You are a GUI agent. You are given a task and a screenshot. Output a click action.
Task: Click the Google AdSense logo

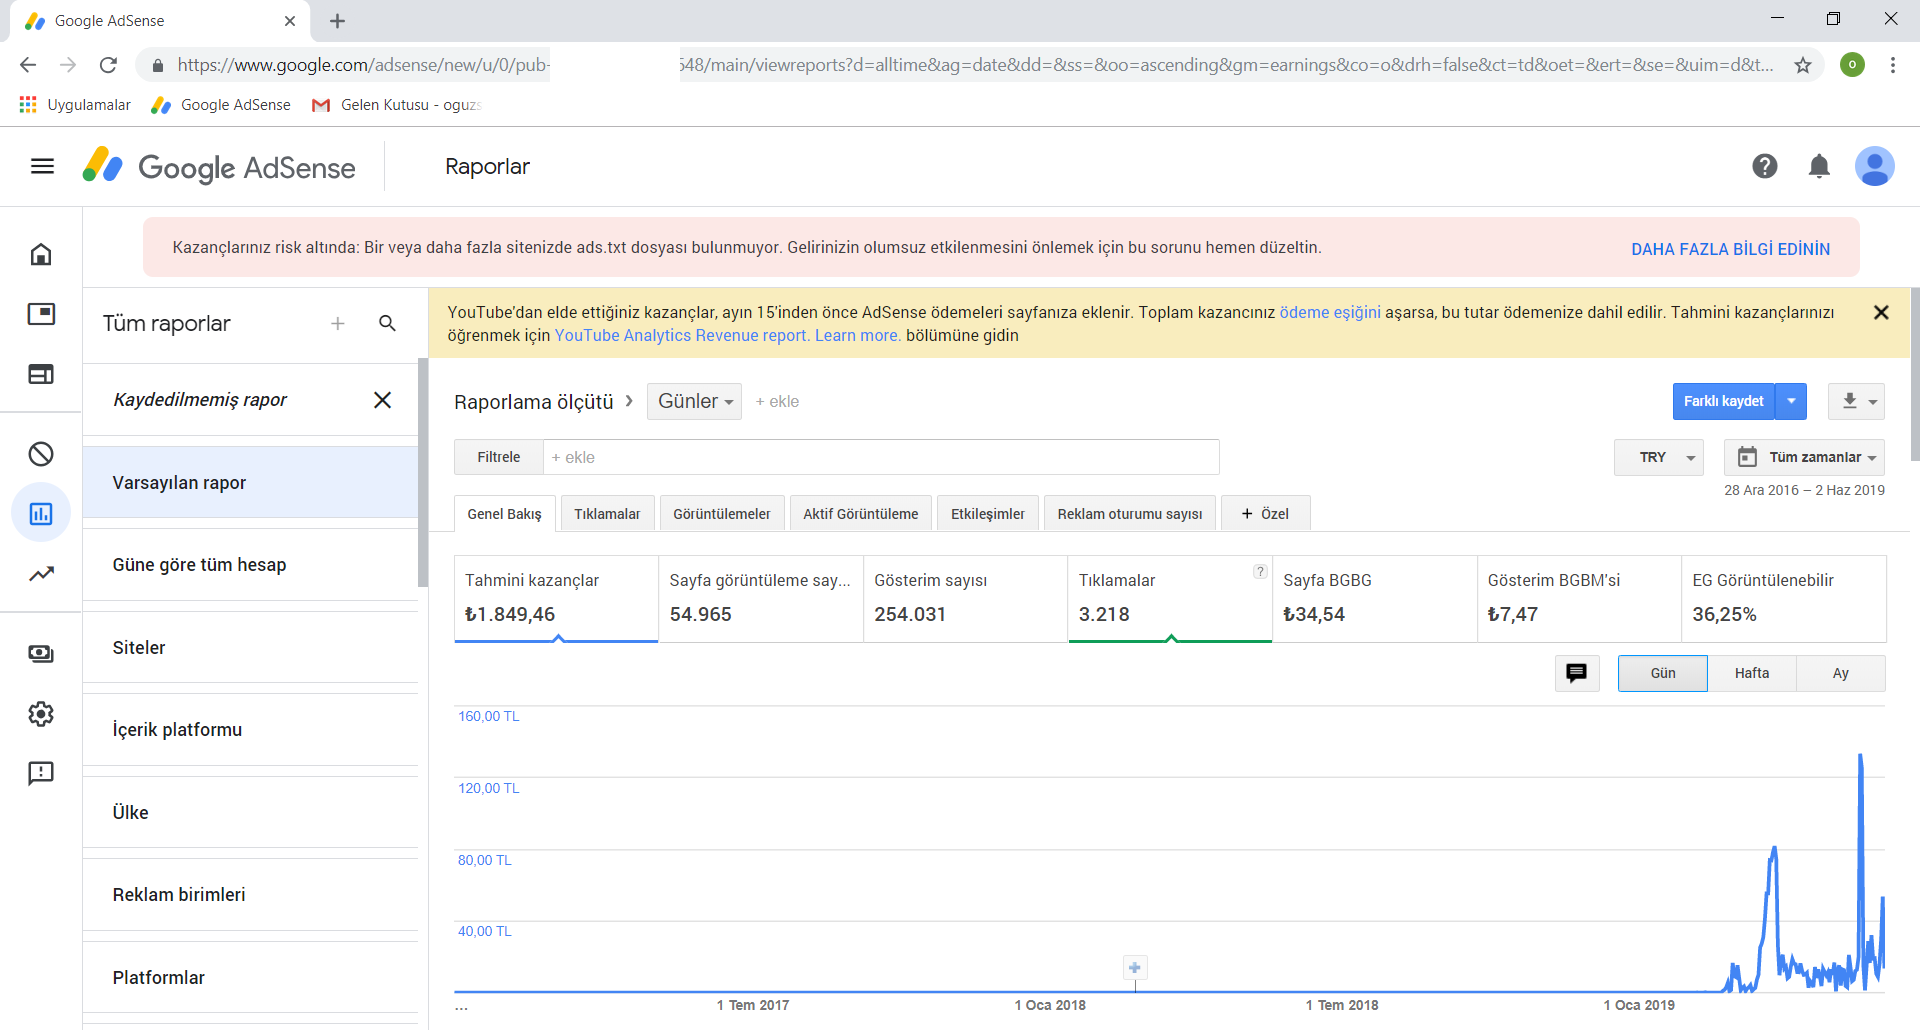[219, 166]
